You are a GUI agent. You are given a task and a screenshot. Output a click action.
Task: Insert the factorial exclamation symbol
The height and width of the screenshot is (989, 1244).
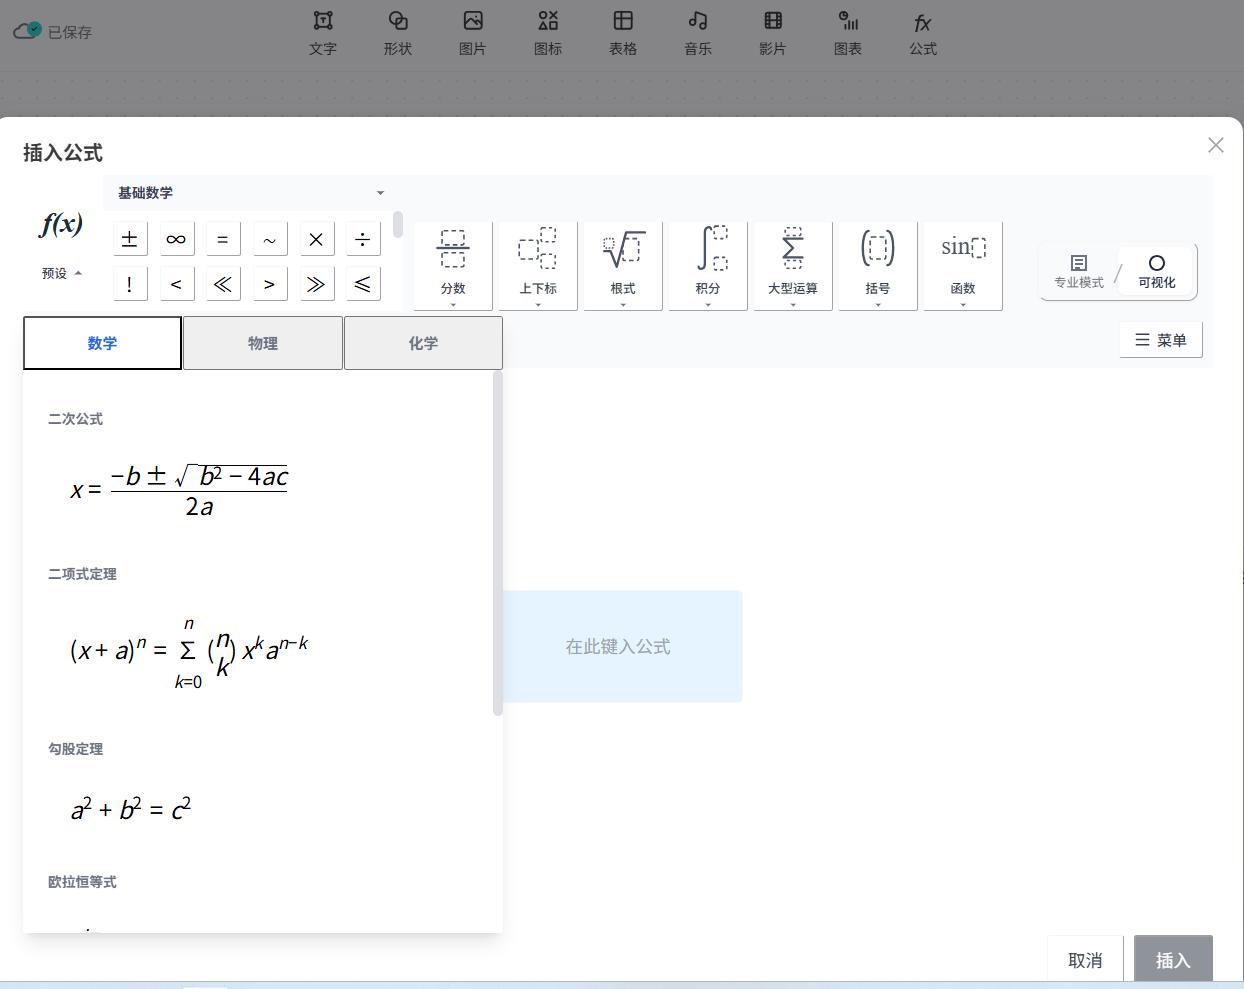tap(129, 284)
